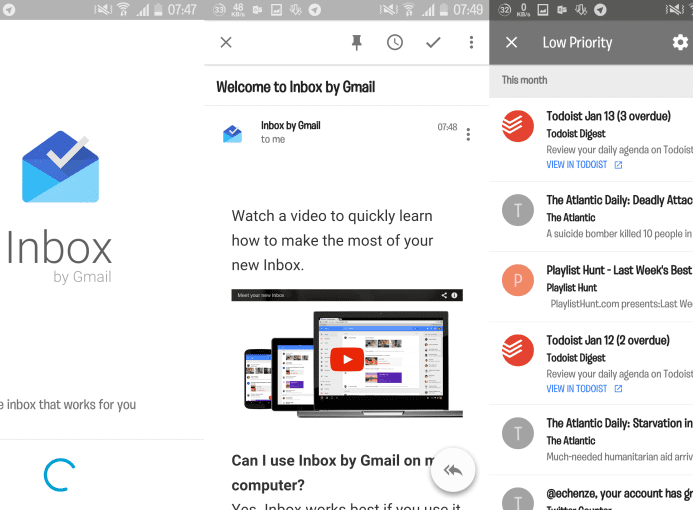Open Todoist Jan 13 (3 overdue) email
The image size is (693, 510).
(591, 139)
